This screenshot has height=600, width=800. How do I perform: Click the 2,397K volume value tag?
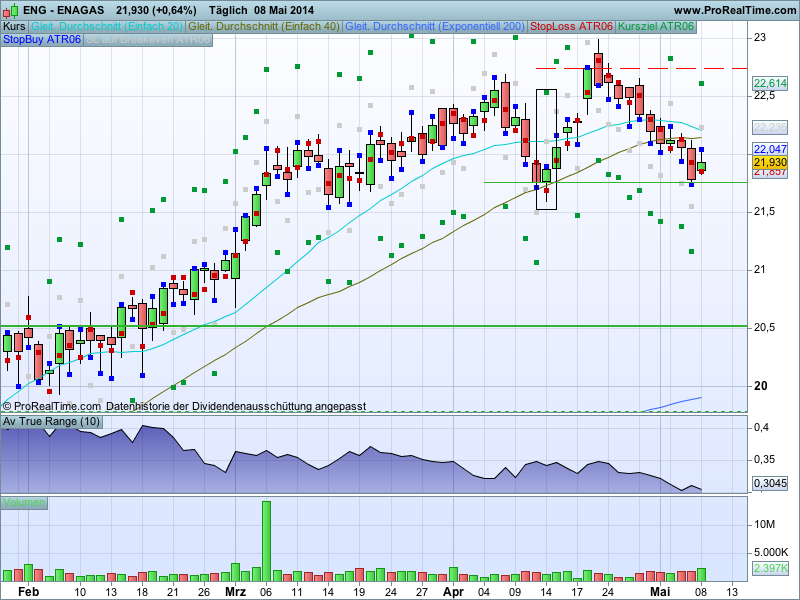(770, 568)
